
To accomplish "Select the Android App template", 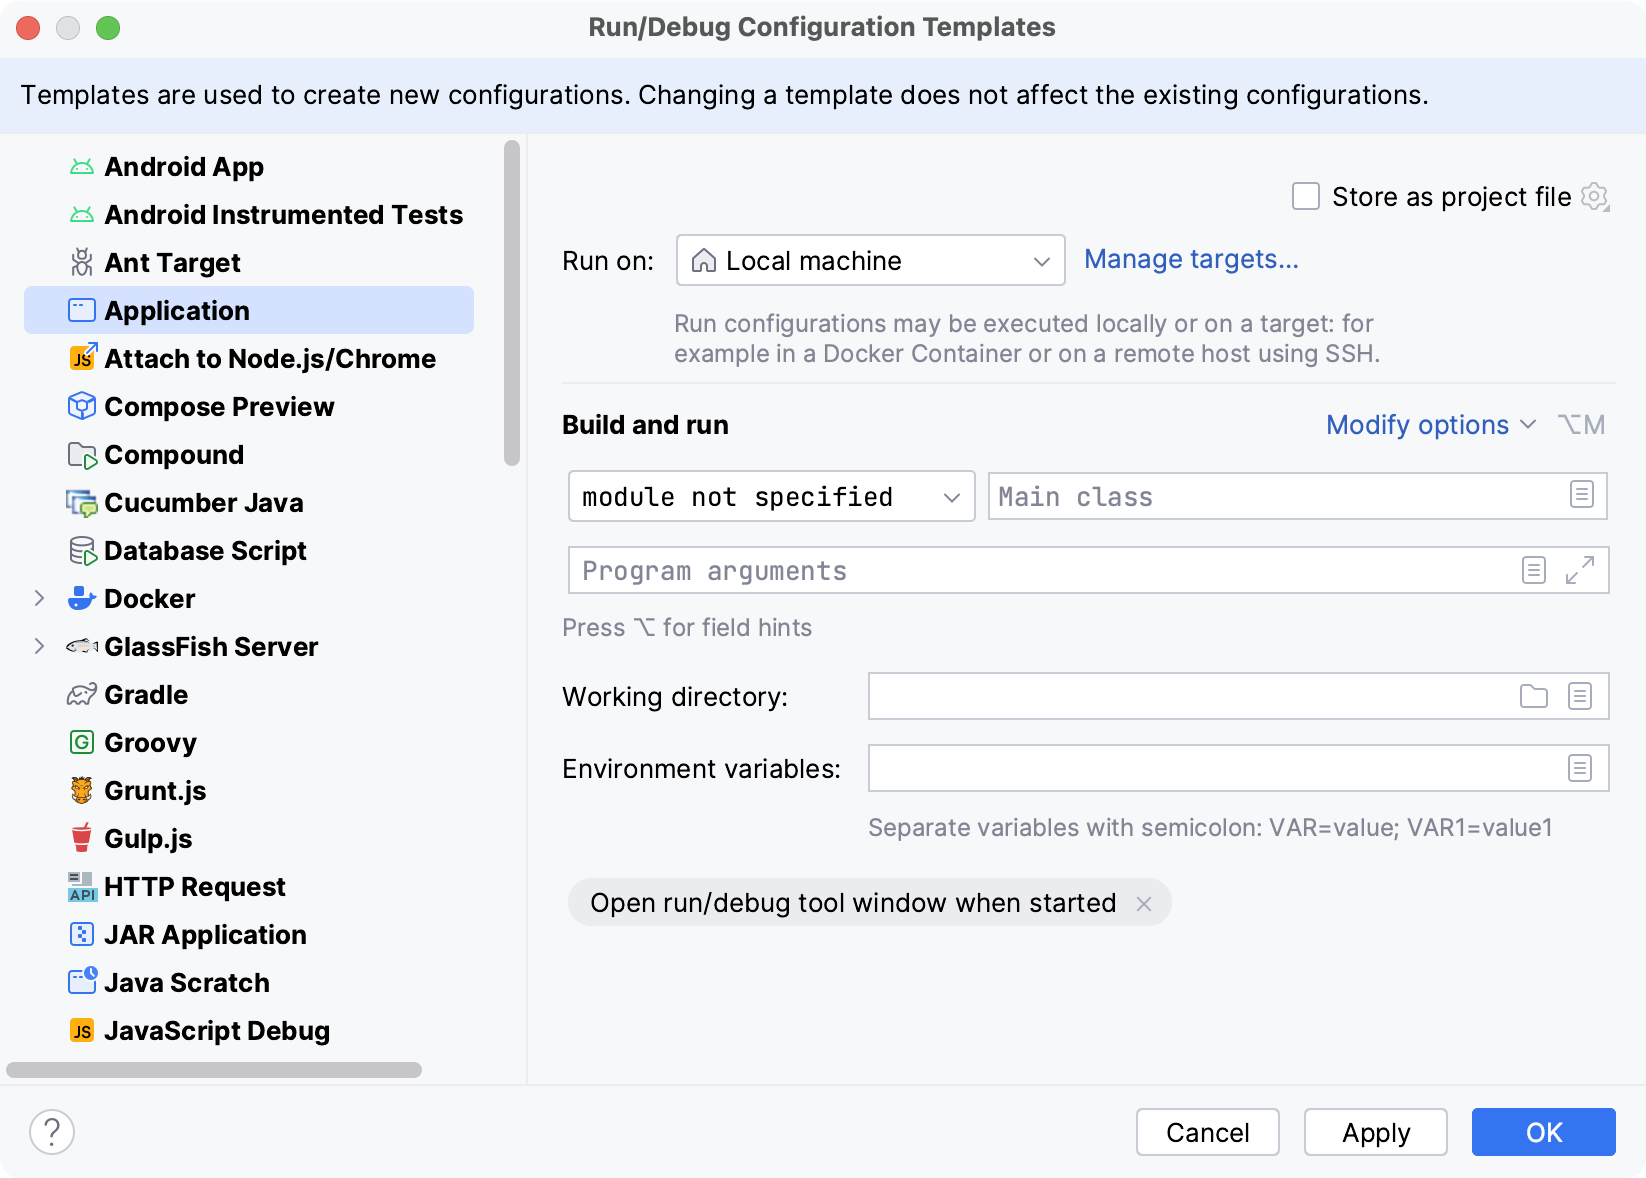I will tap(249, 166).
